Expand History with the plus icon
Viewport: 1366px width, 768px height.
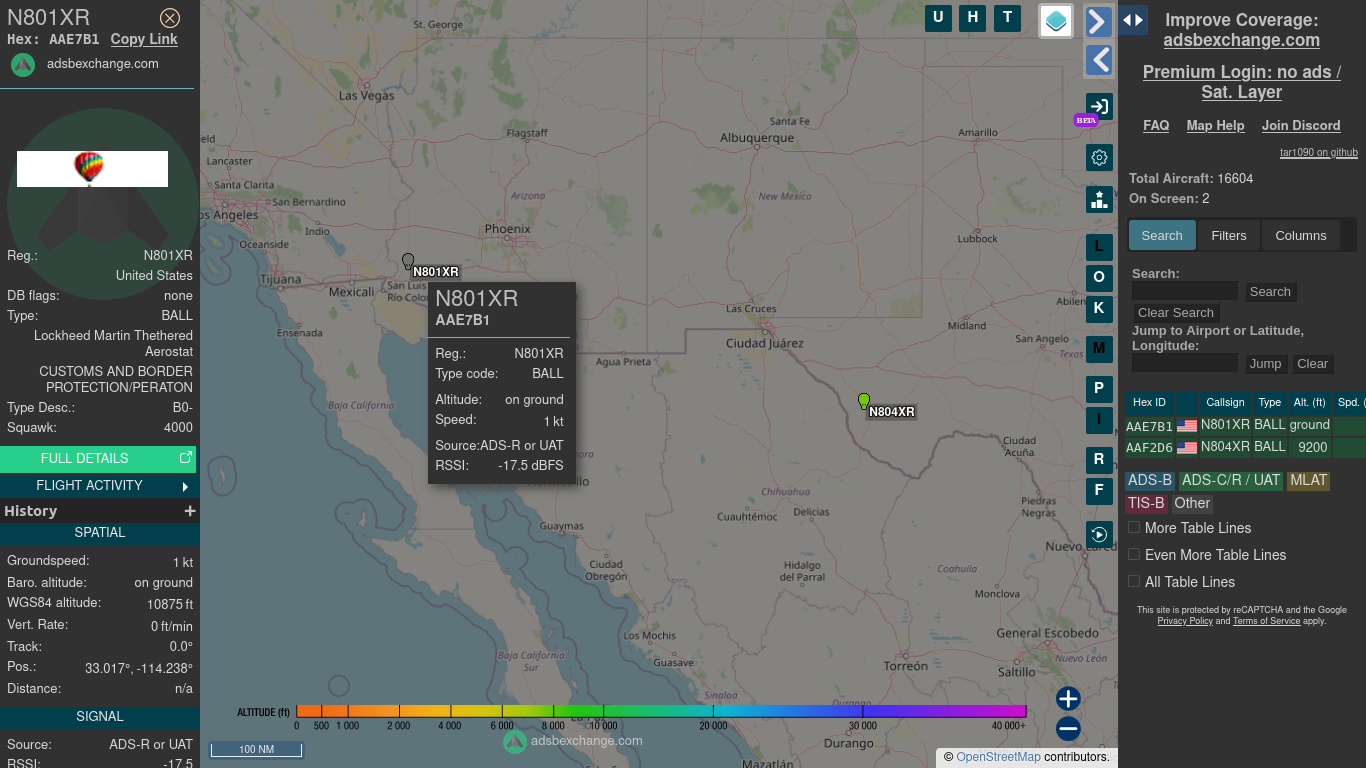pos(190,511)
